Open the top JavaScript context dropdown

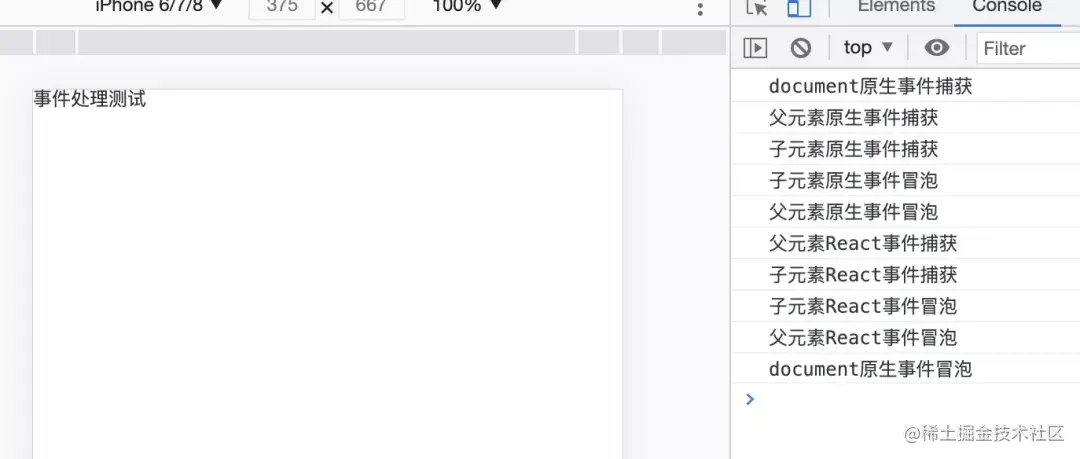(x=869, y=48)
